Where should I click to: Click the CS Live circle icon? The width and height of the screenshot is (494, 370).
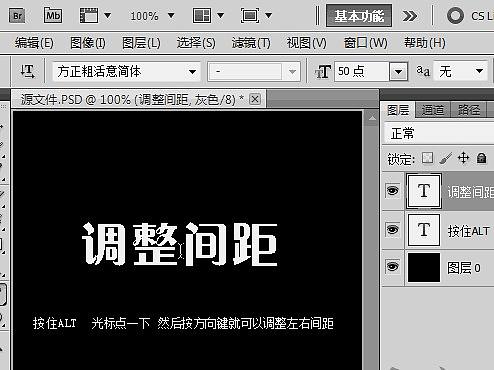[x=455, y=15]
